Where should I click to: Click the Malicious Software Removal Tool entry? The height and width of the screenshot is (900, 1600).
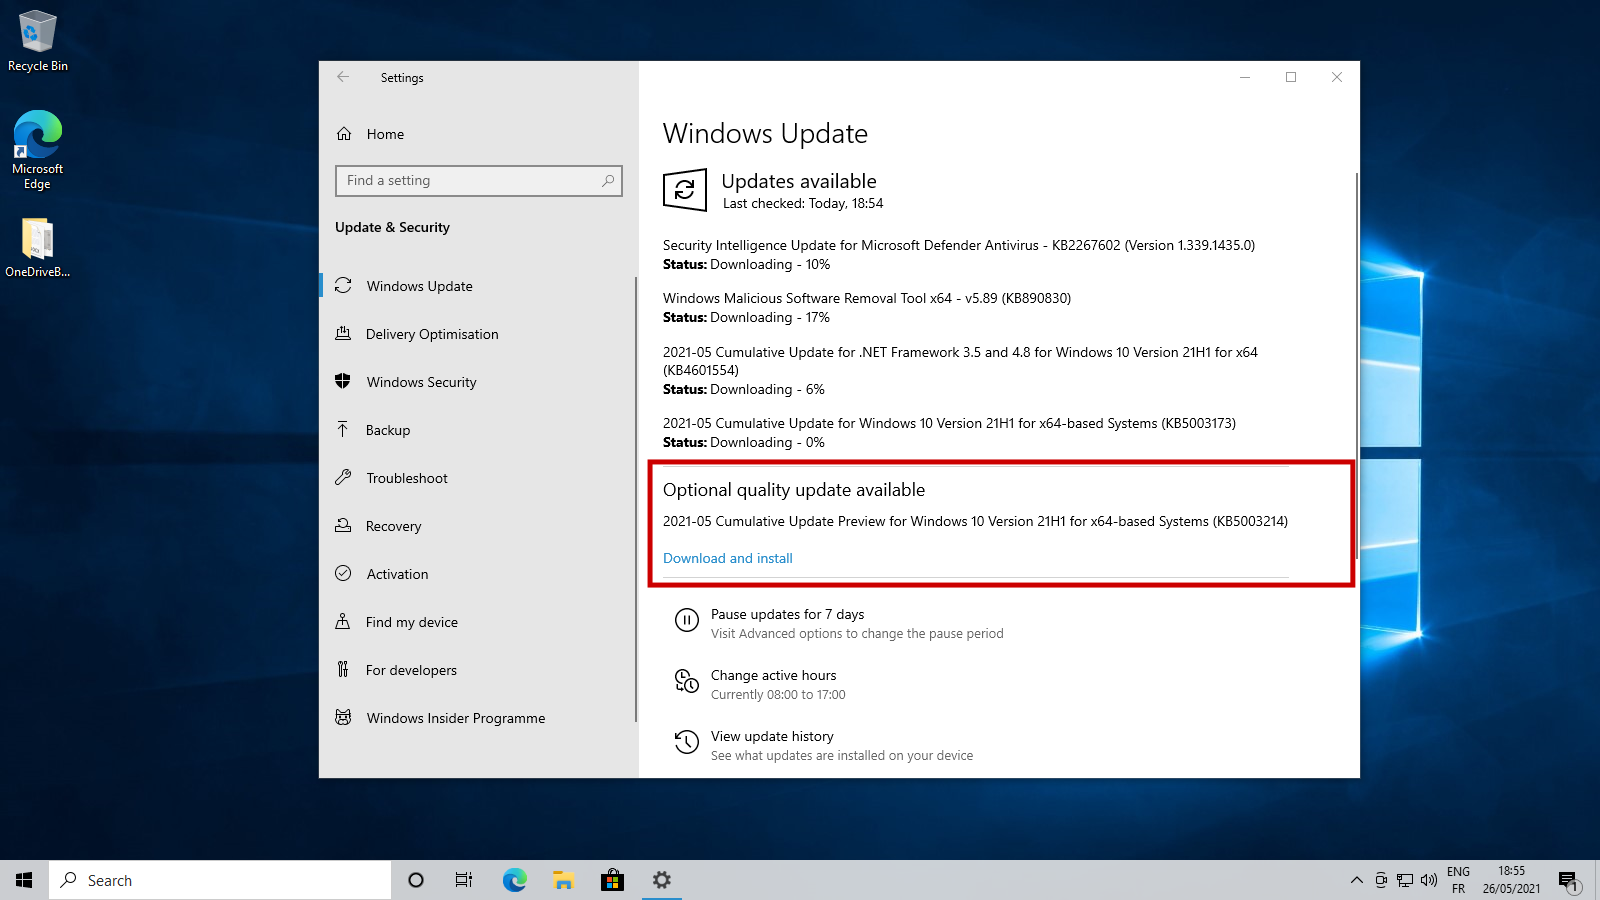(x=867, y=298)
